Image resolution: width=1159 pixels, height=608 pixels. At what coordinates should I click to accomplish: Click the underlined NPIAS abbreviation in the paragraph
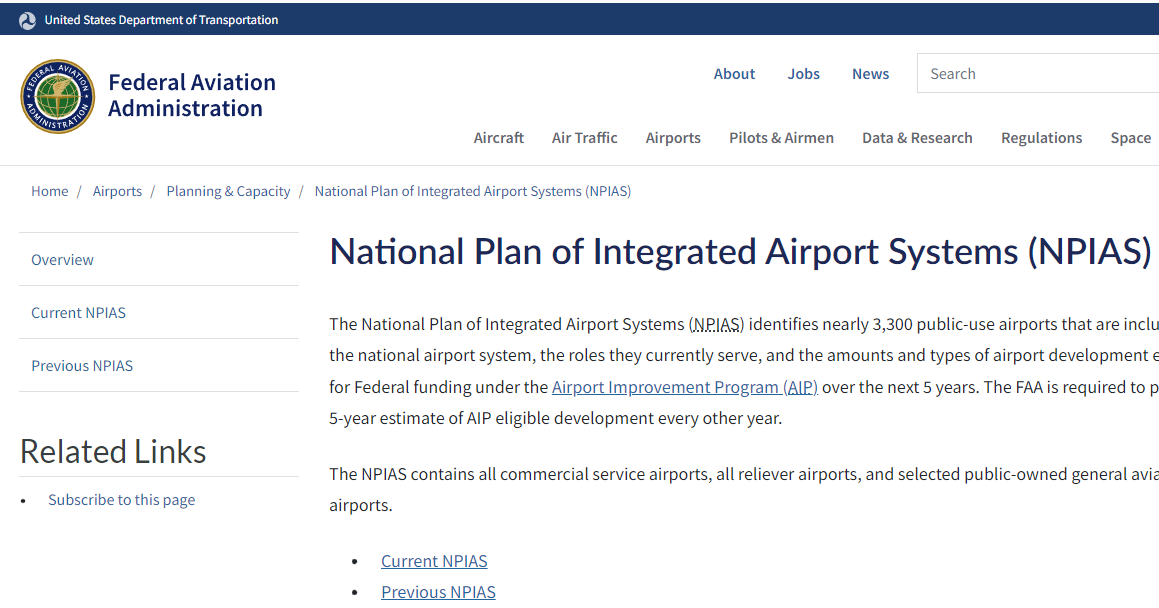coord(716,324)
